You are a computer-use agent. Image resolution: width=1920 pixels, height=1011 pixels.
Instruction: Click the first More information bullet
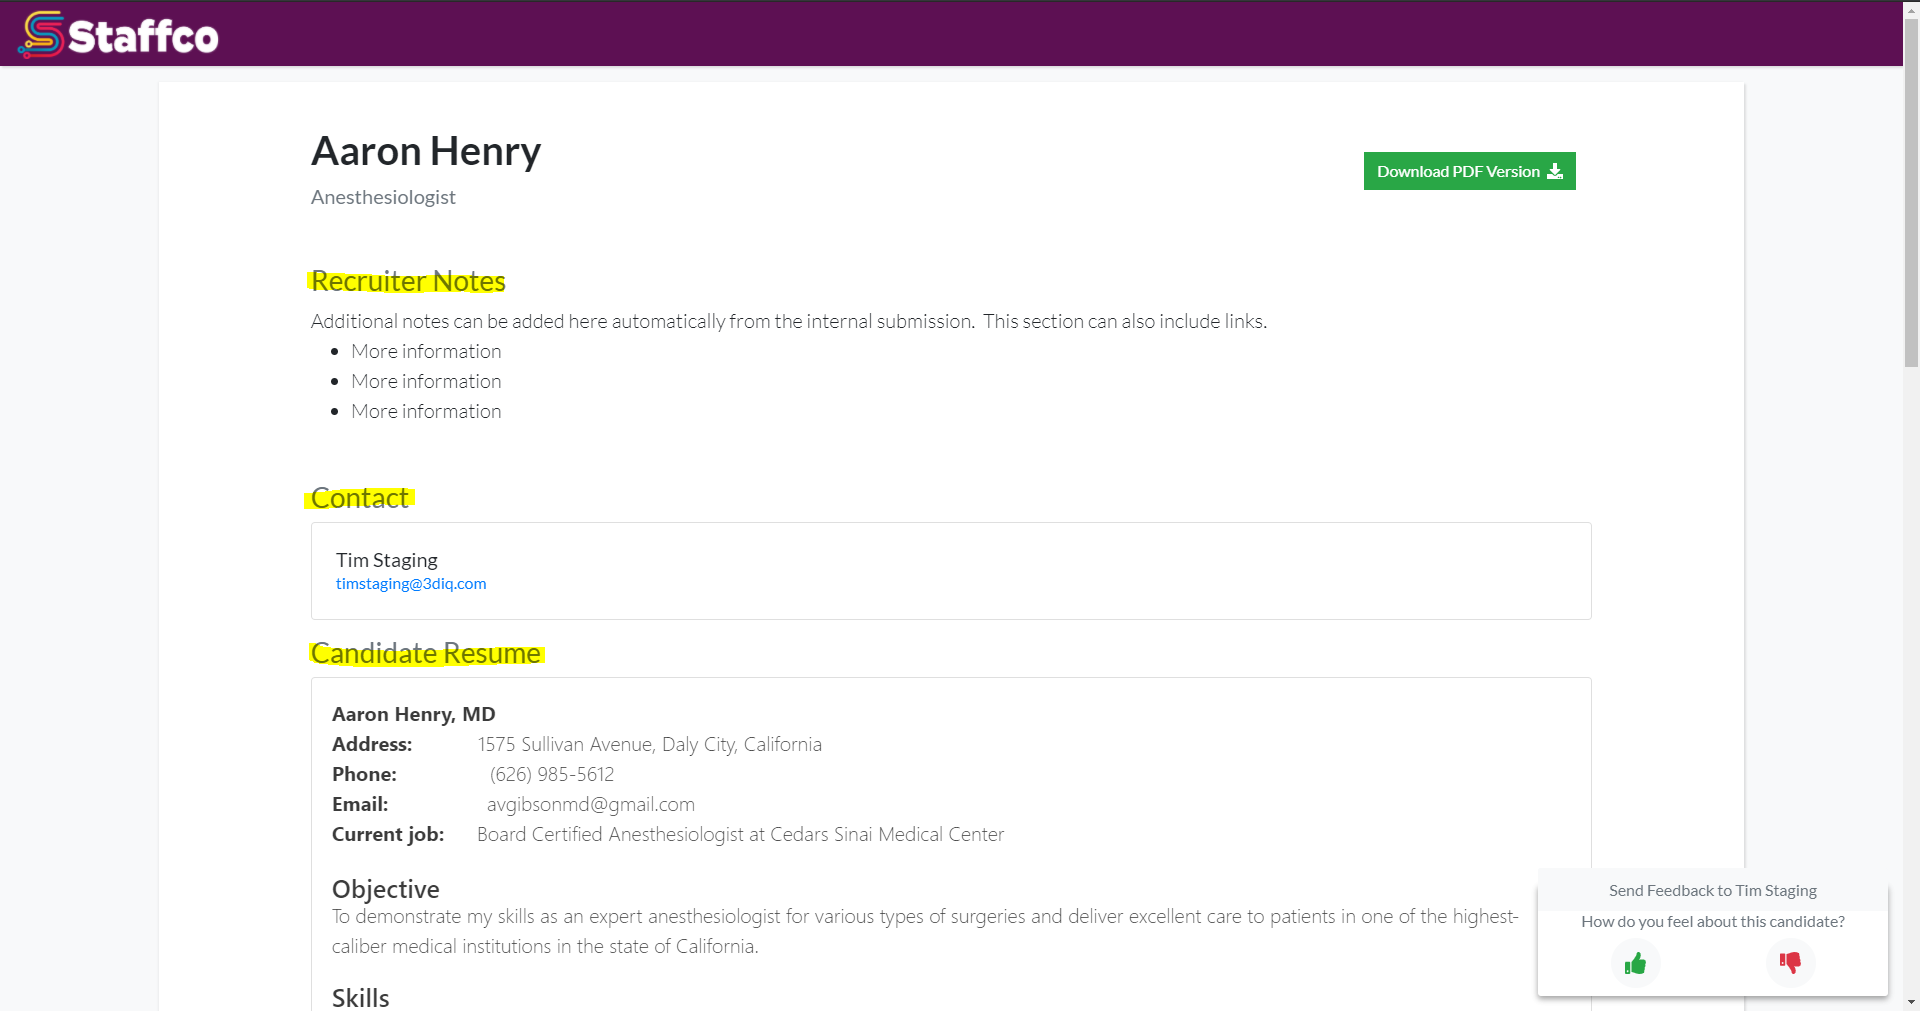[426, 351]
